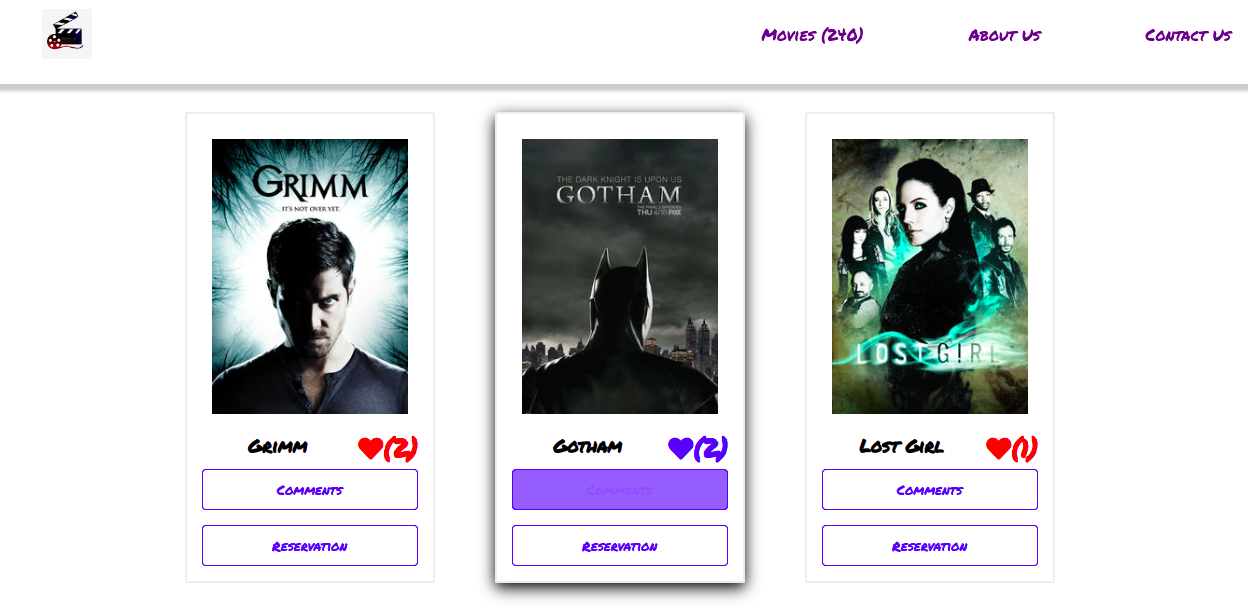
Task: Select the Gotham poster image
Action: pyautogui.click(x=620, y=276)
